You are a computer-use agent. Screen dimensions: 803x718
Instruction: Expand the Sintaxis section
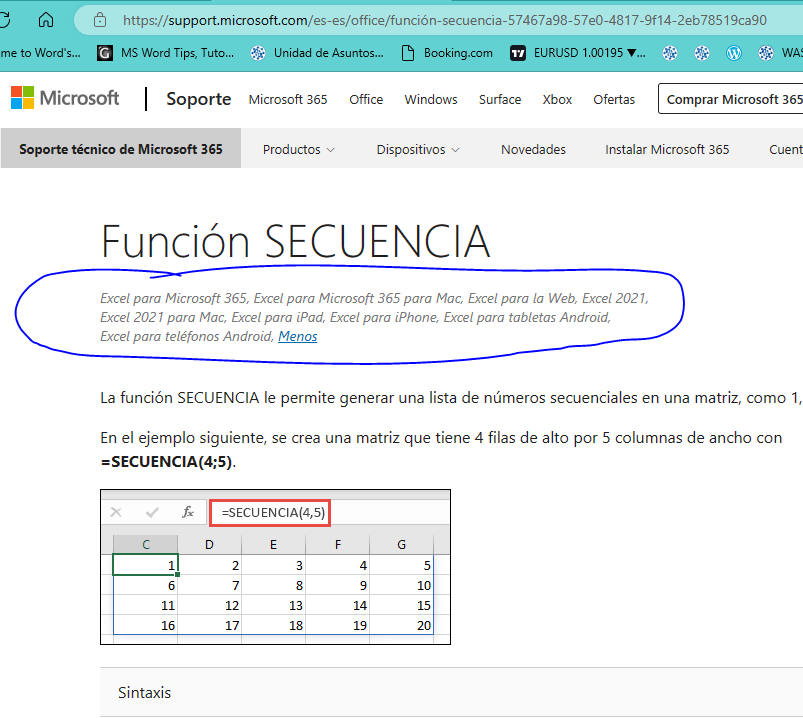pyautogui.click(x=451, y=692)
